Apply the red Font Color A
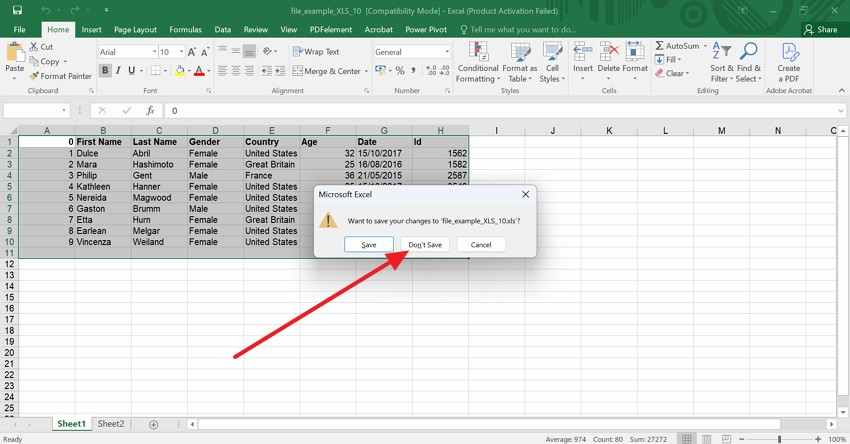Screen dimensions: 850x444 pyautogui.click(x=199, y=70)
